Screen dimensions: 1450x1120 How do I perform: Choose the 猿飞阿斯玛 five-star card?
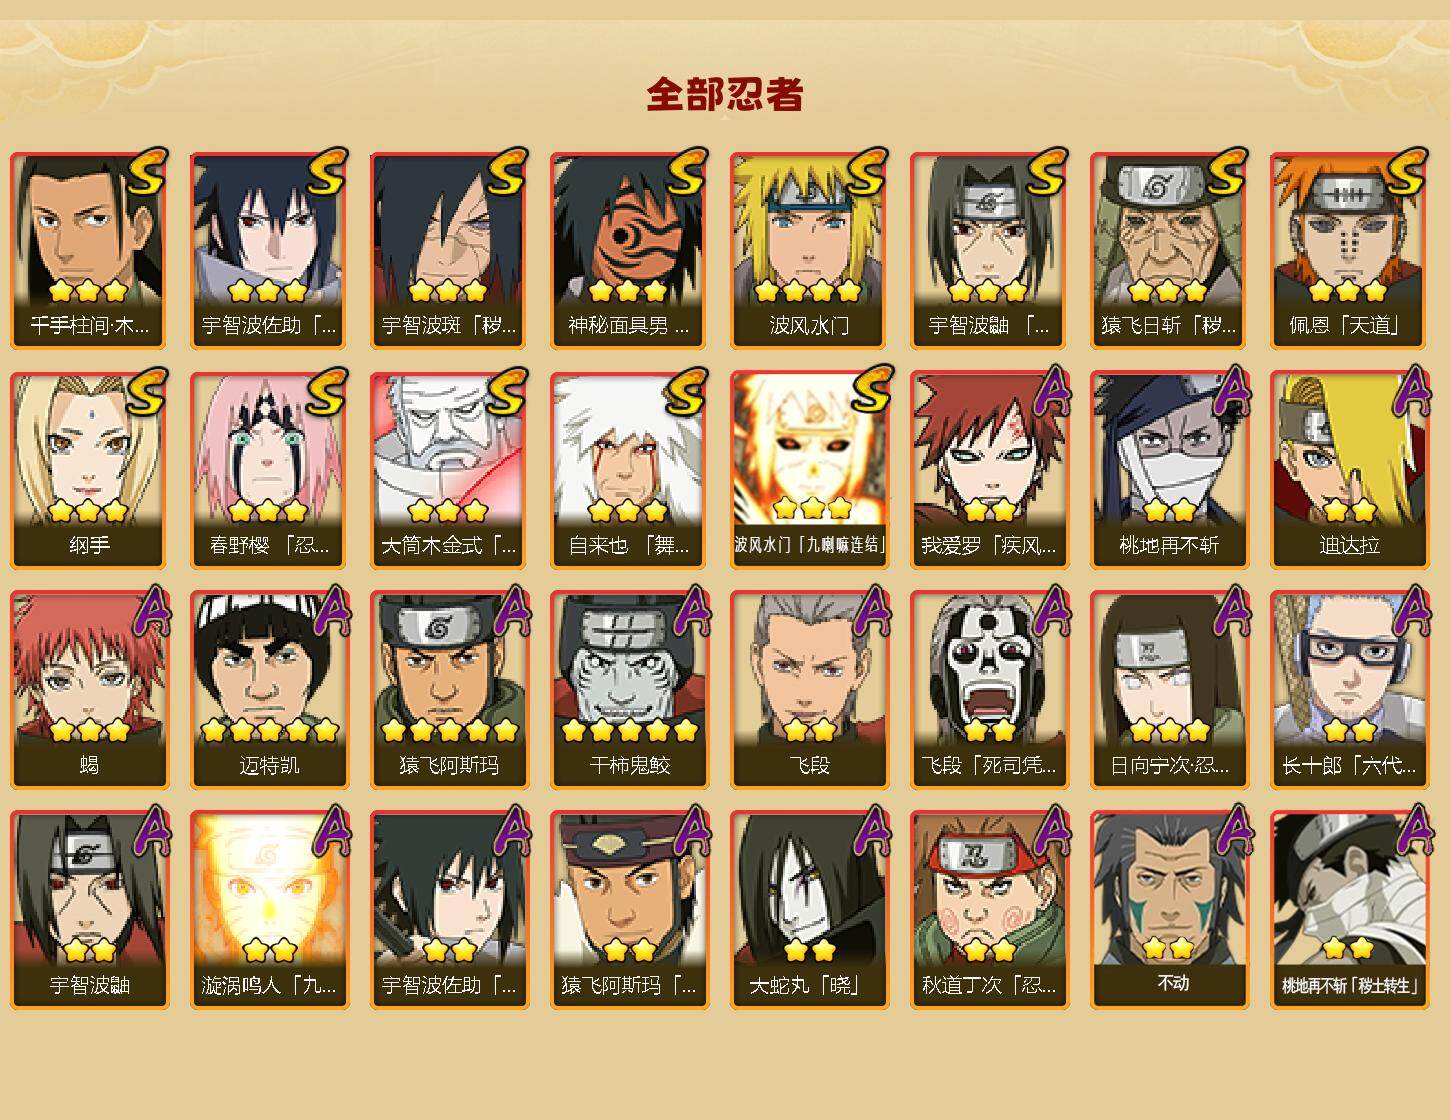(449, 690)
